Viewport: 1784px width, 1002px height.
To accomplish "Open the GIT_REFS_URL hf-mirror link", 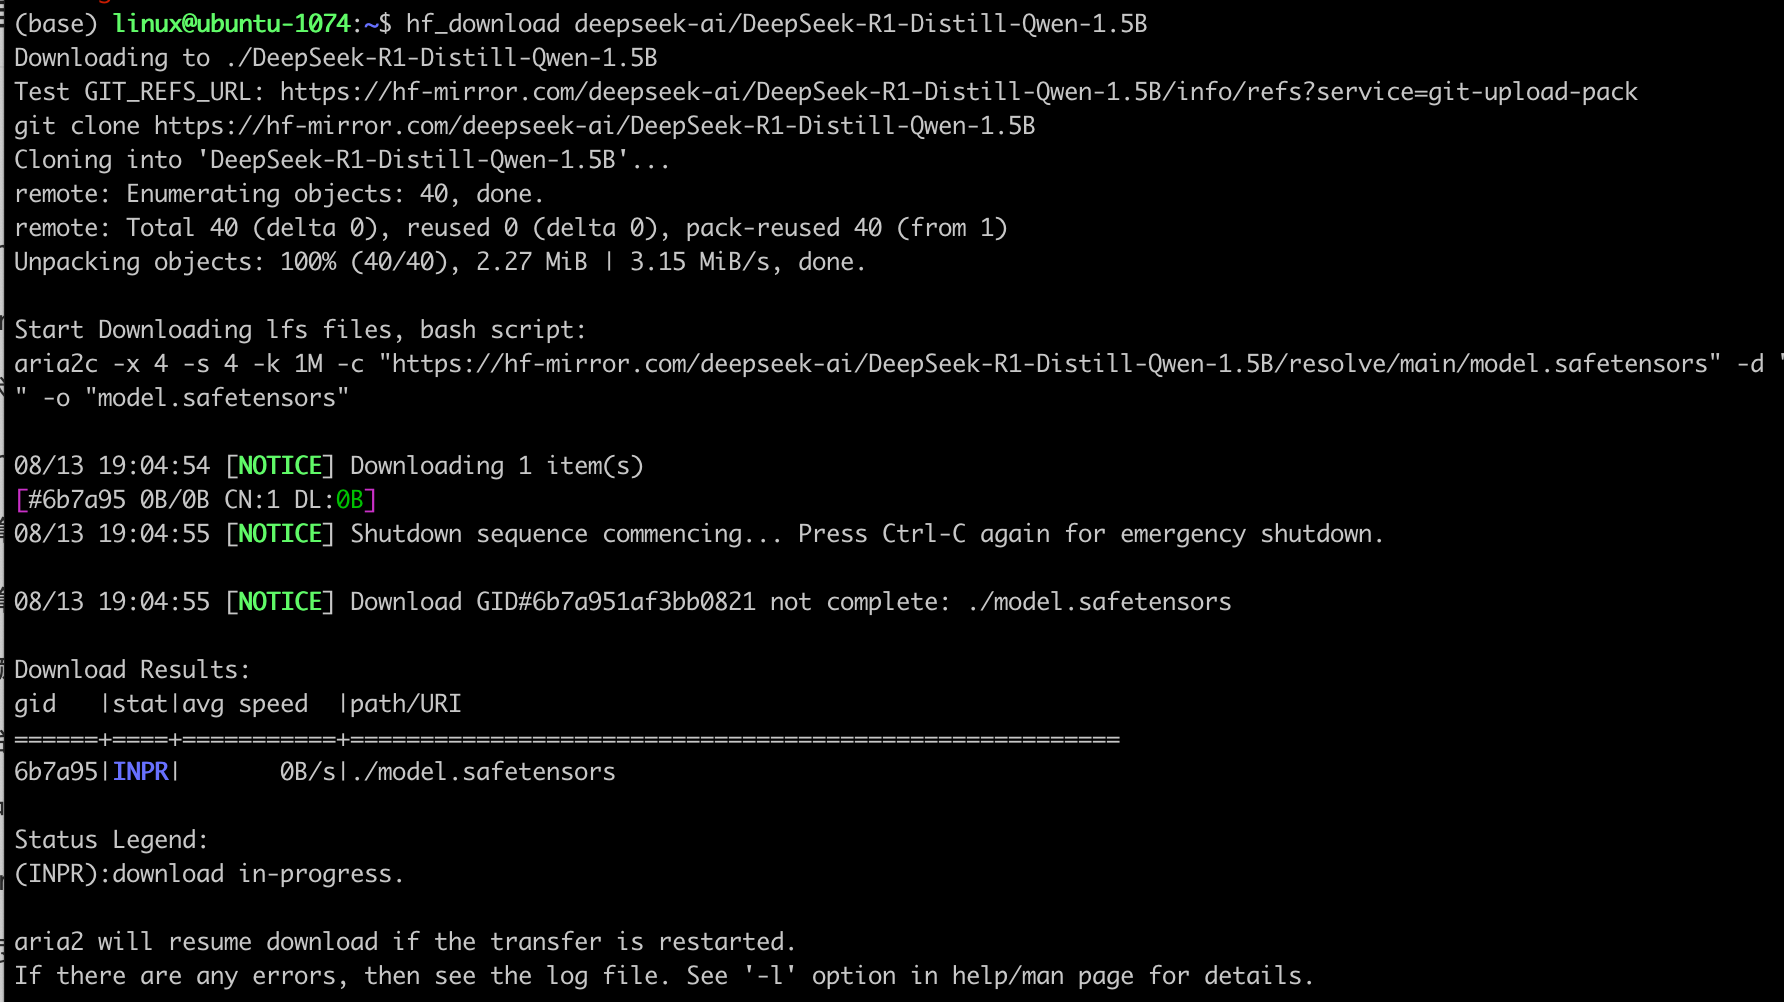I will (958, 92).
